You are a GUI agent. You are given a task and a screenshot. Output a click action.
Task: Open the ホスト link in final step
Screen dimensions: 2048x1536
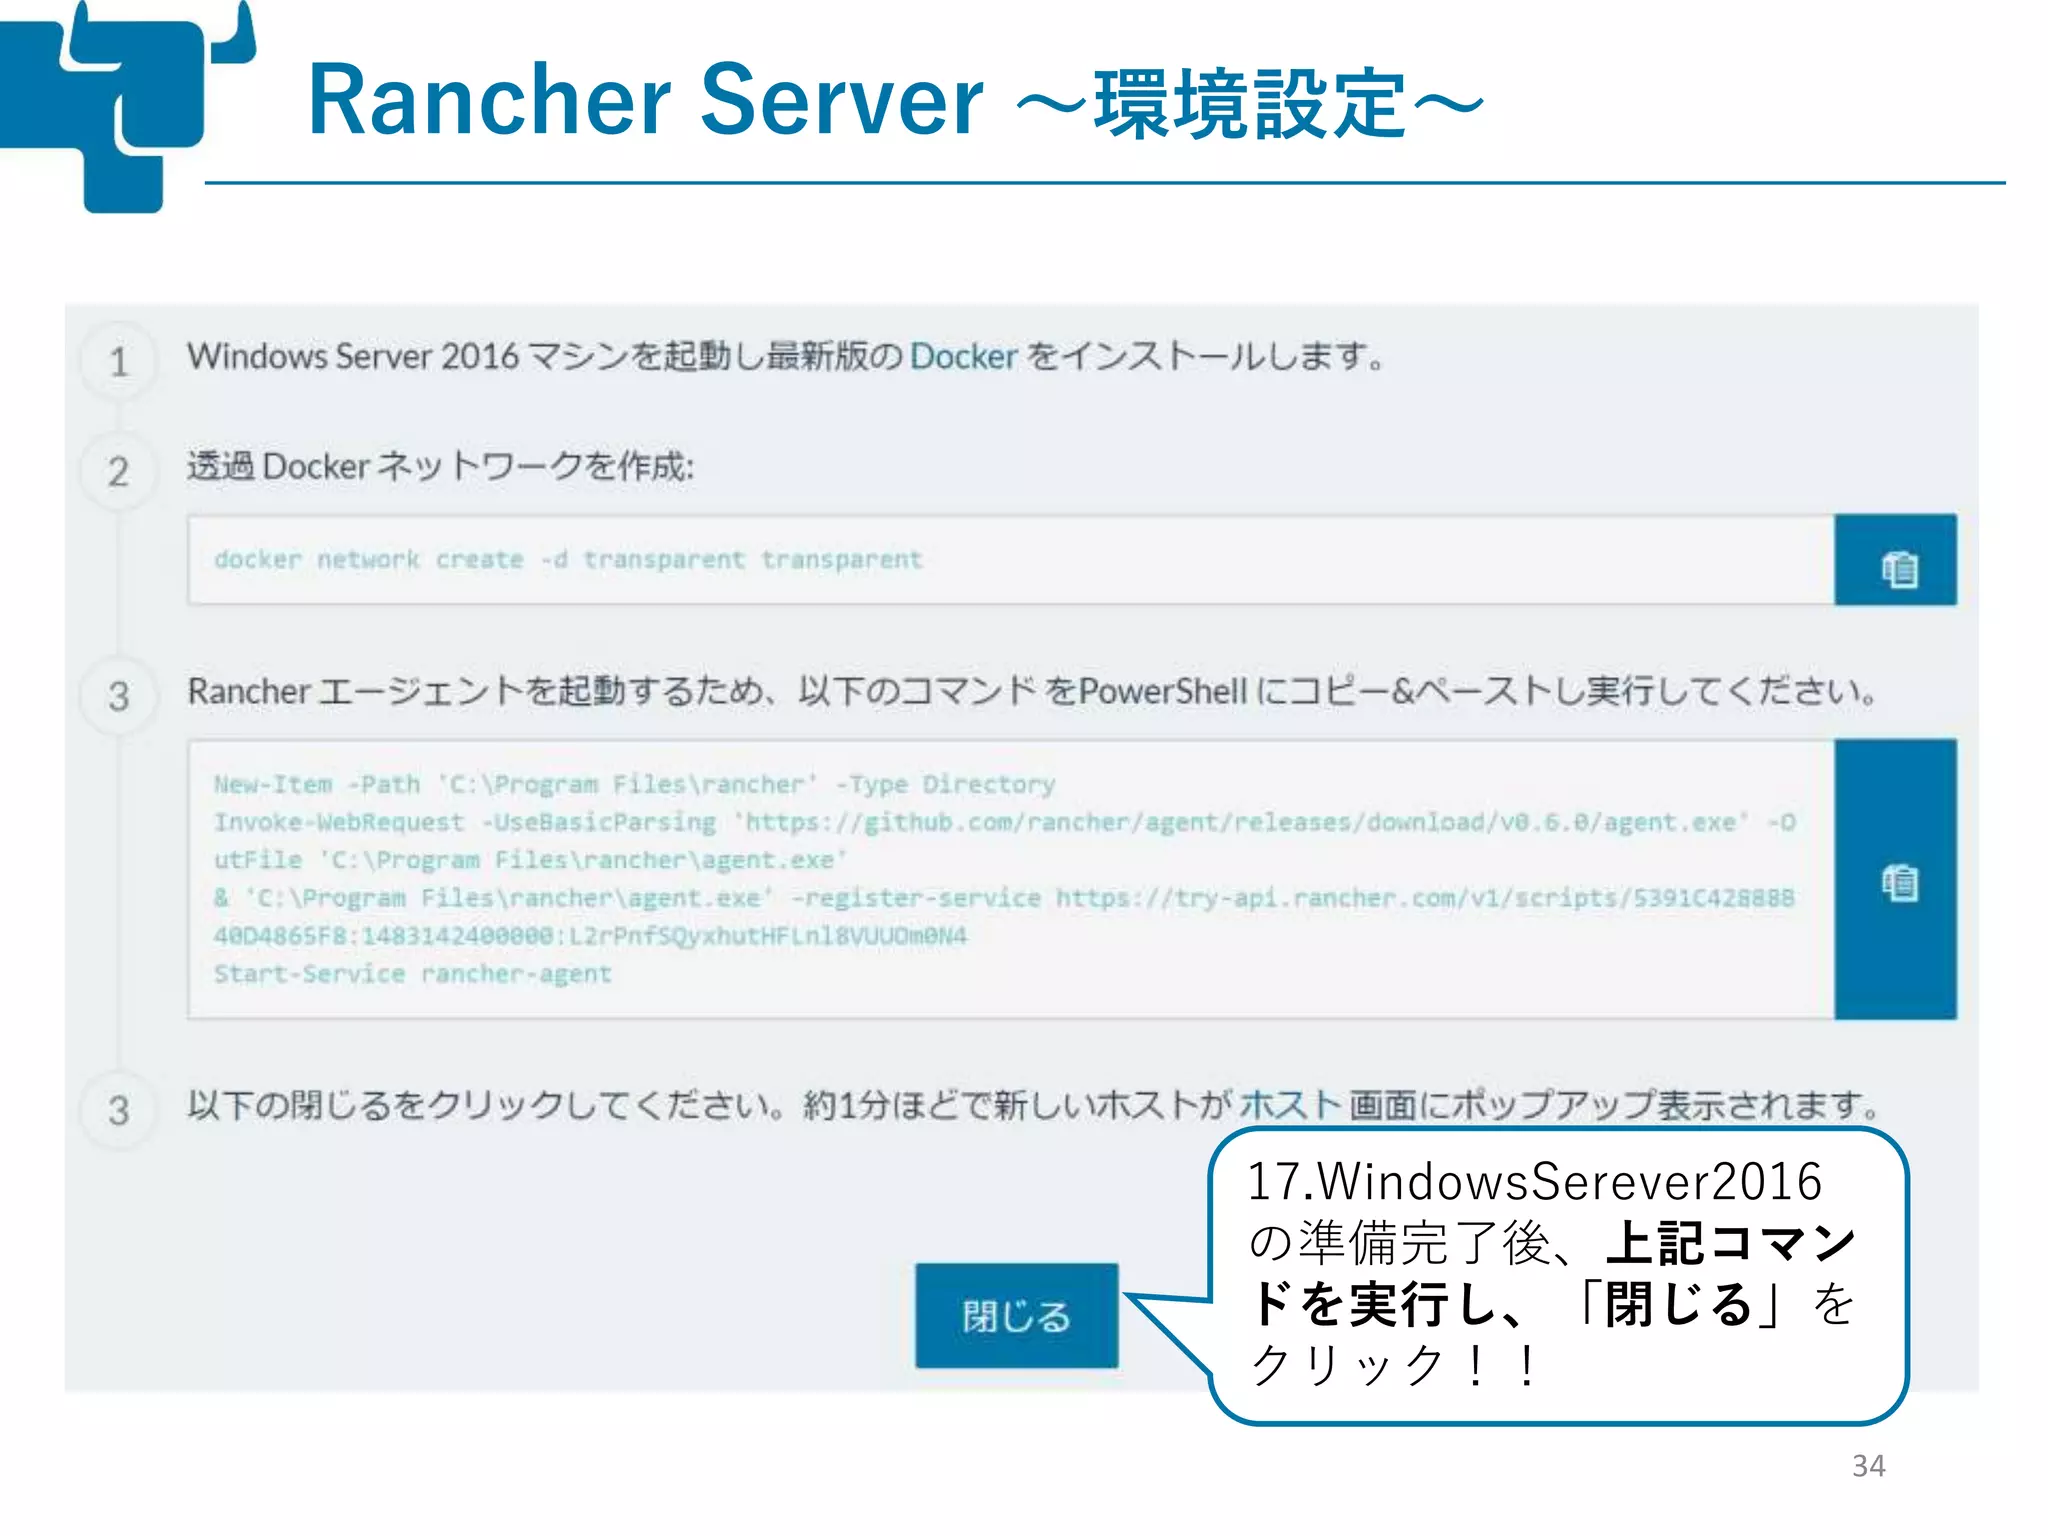pos(1290,1105)
